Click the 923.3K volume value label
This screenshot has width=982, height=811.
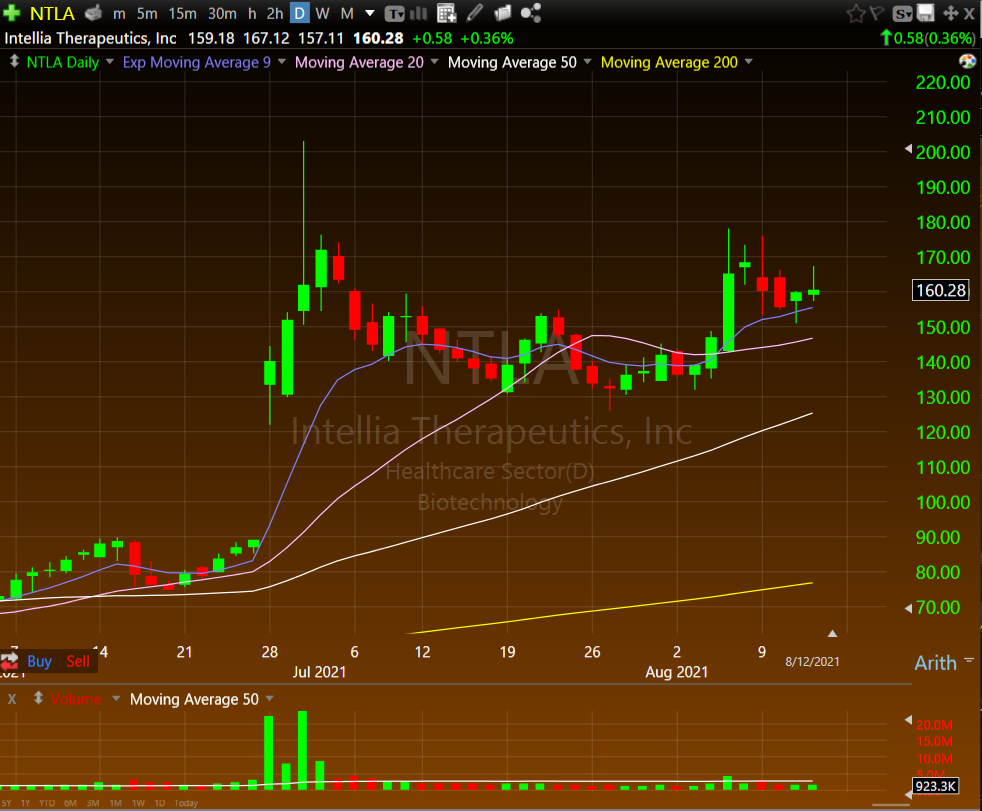point(936,786)
